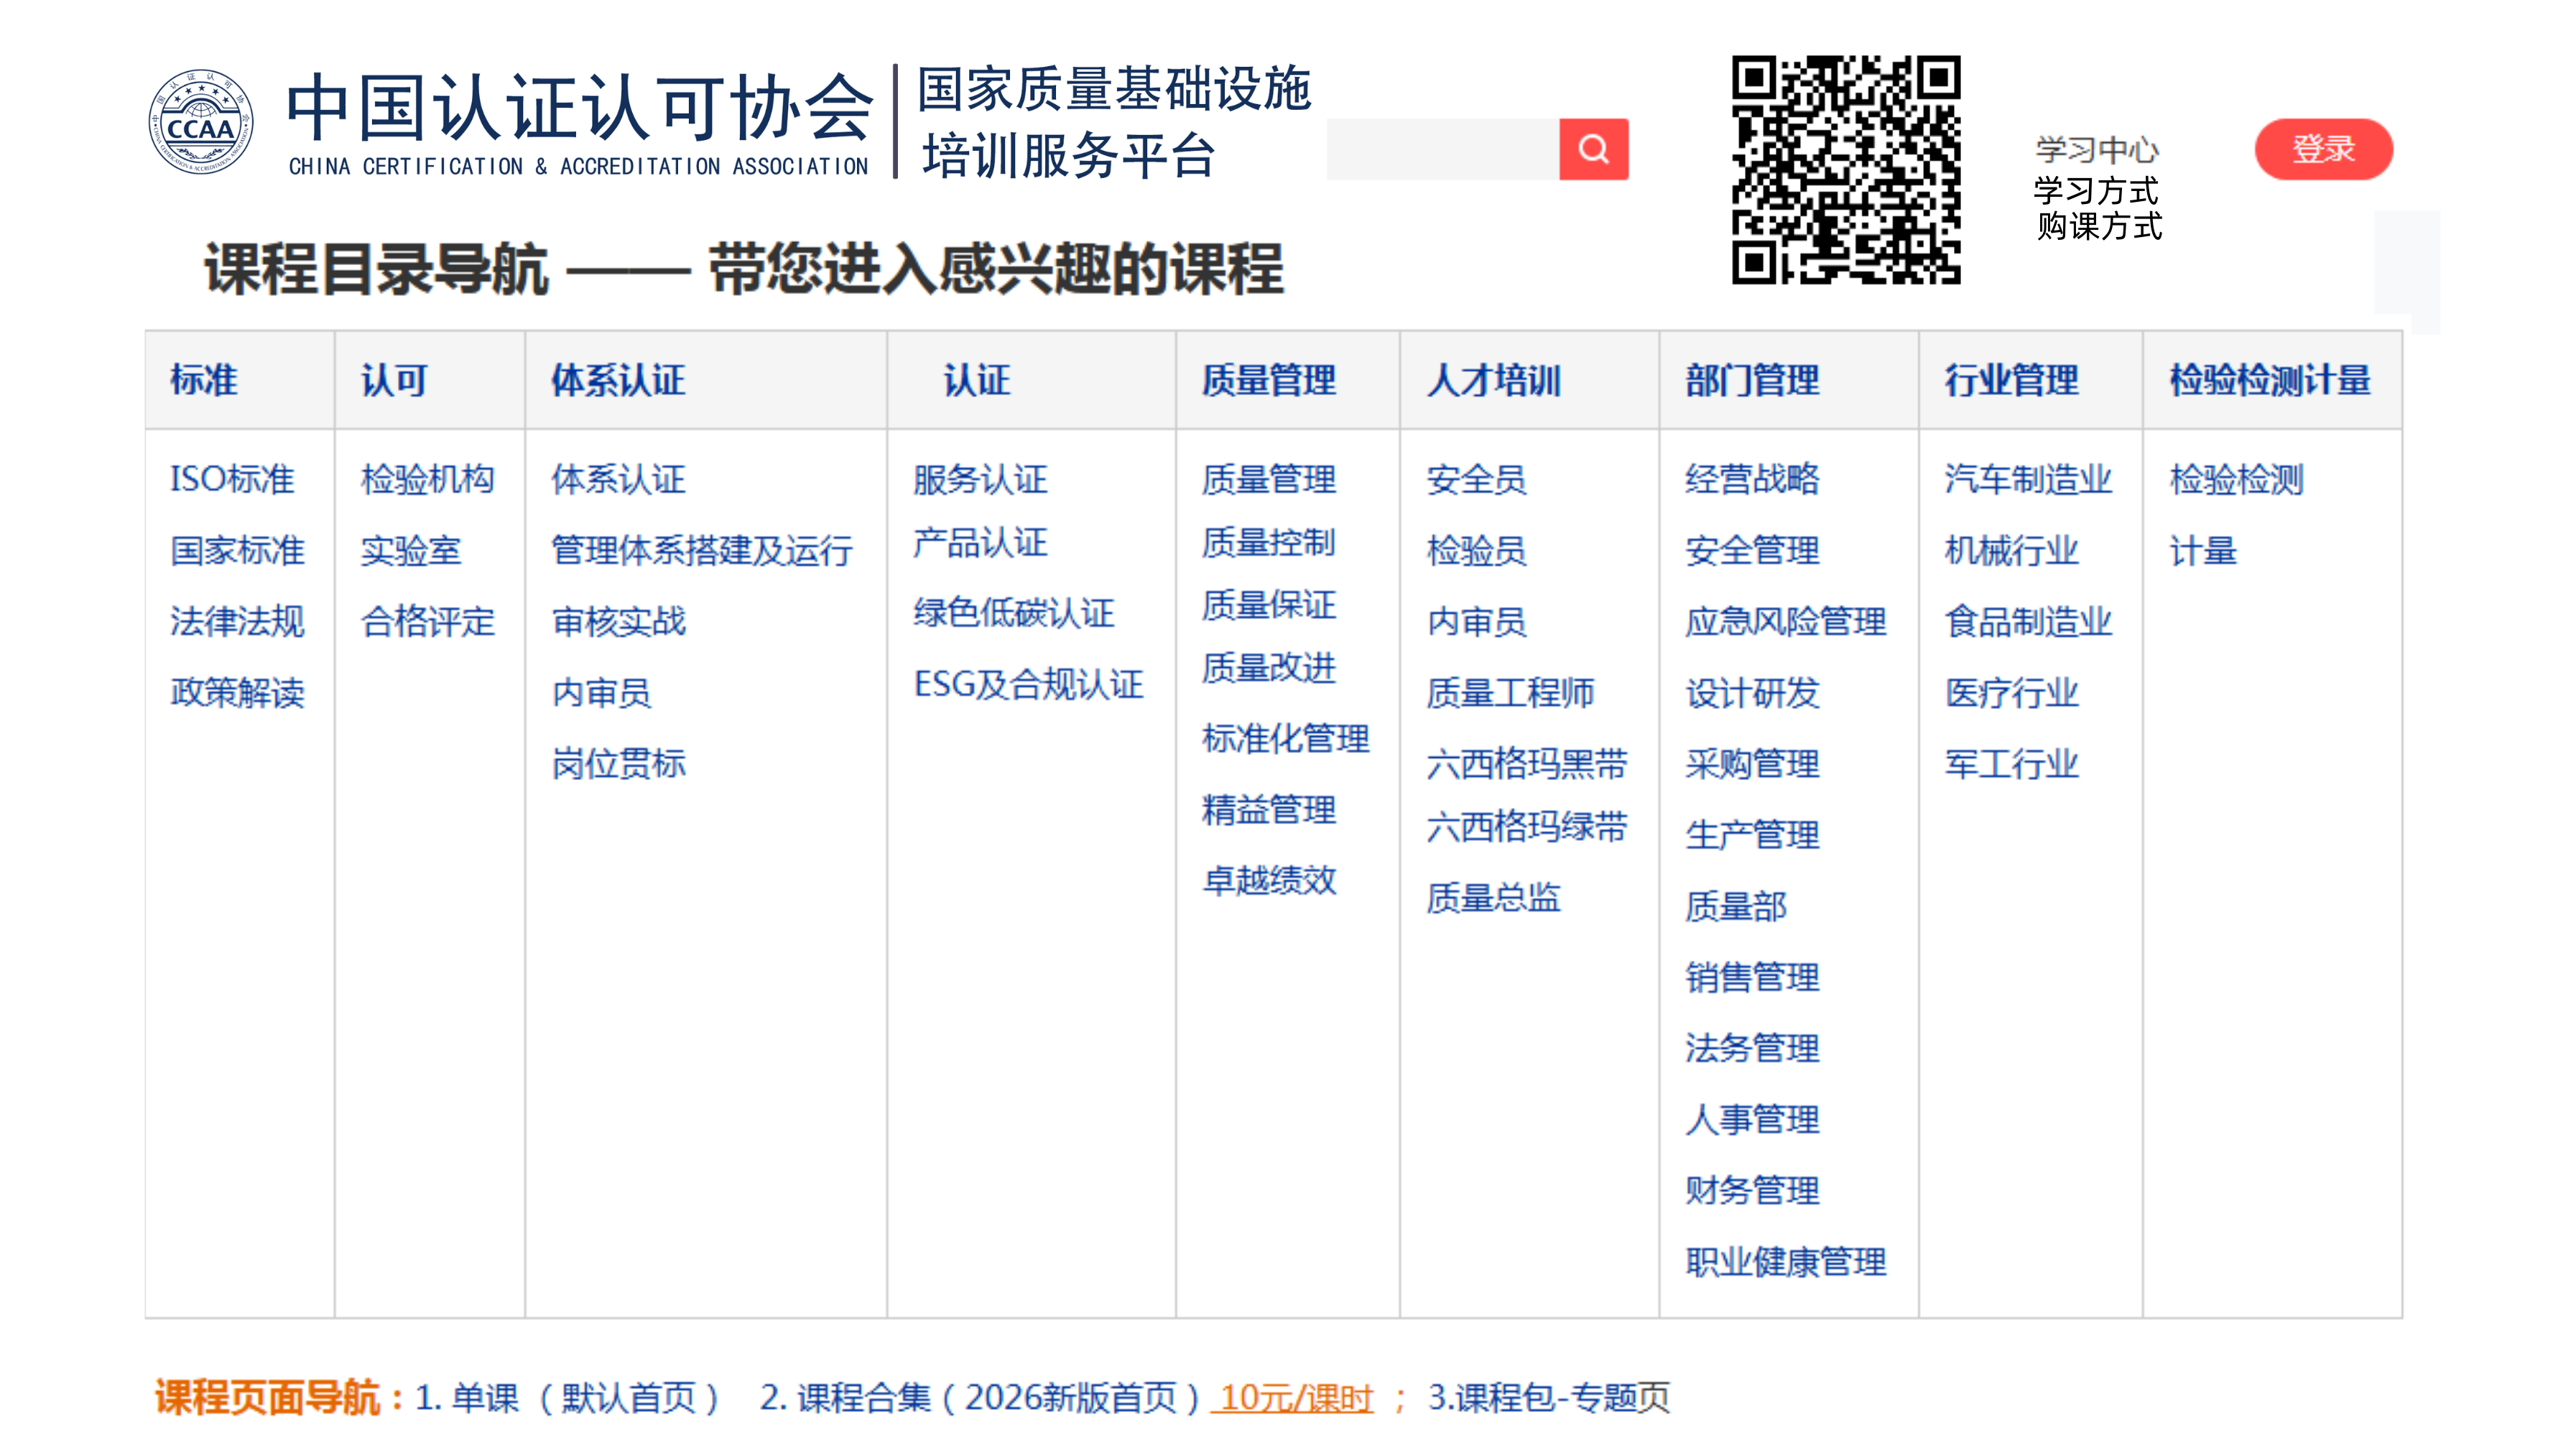Select the 检验检测计量 column header tab
Viewport: 2576px width, 1448px height.
[2270, 381]
